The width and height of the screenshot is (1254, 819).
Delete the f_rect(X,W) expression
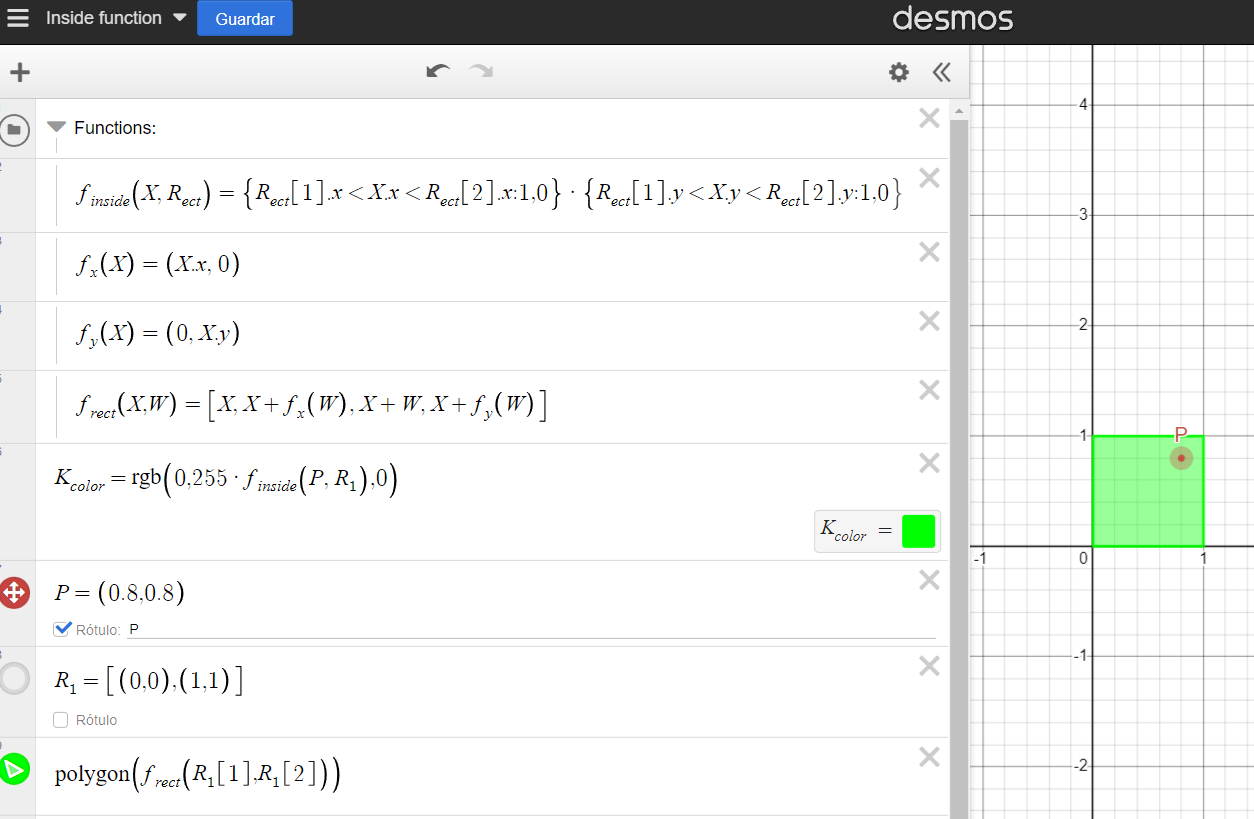(929, 390)
